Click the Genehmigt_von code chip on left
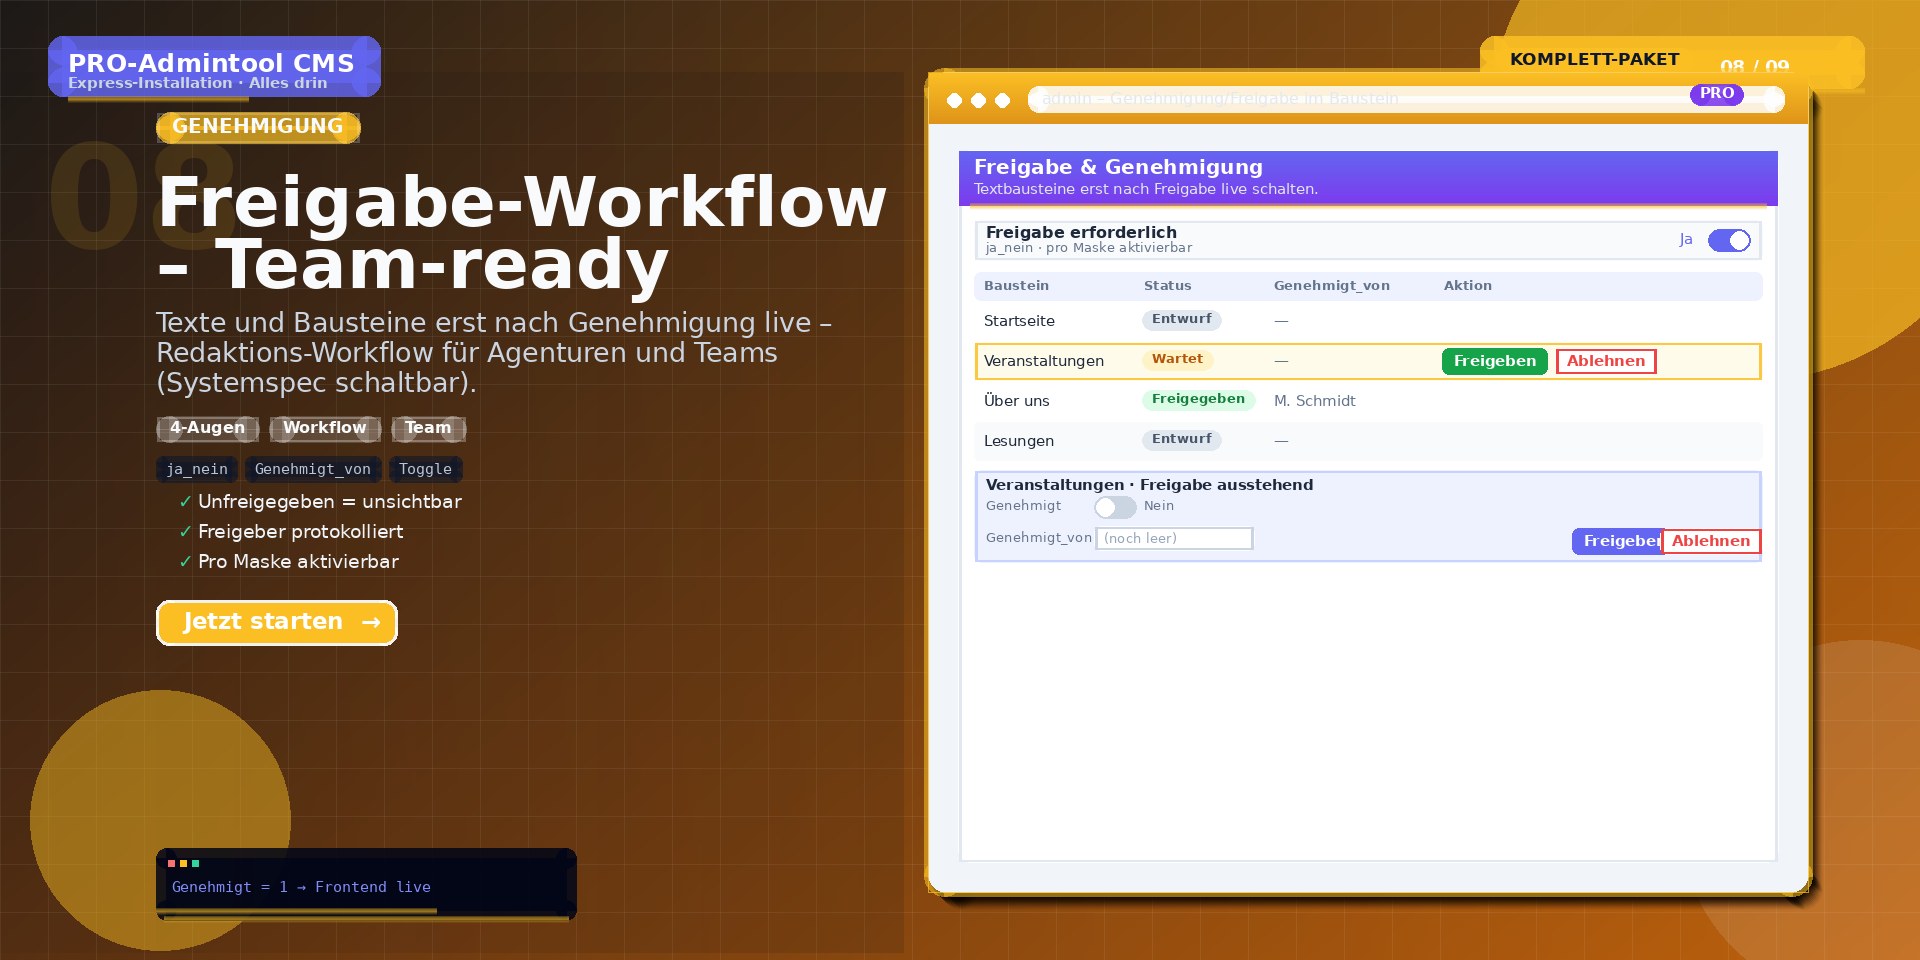The image size is (1920, 960). [313, 469]
